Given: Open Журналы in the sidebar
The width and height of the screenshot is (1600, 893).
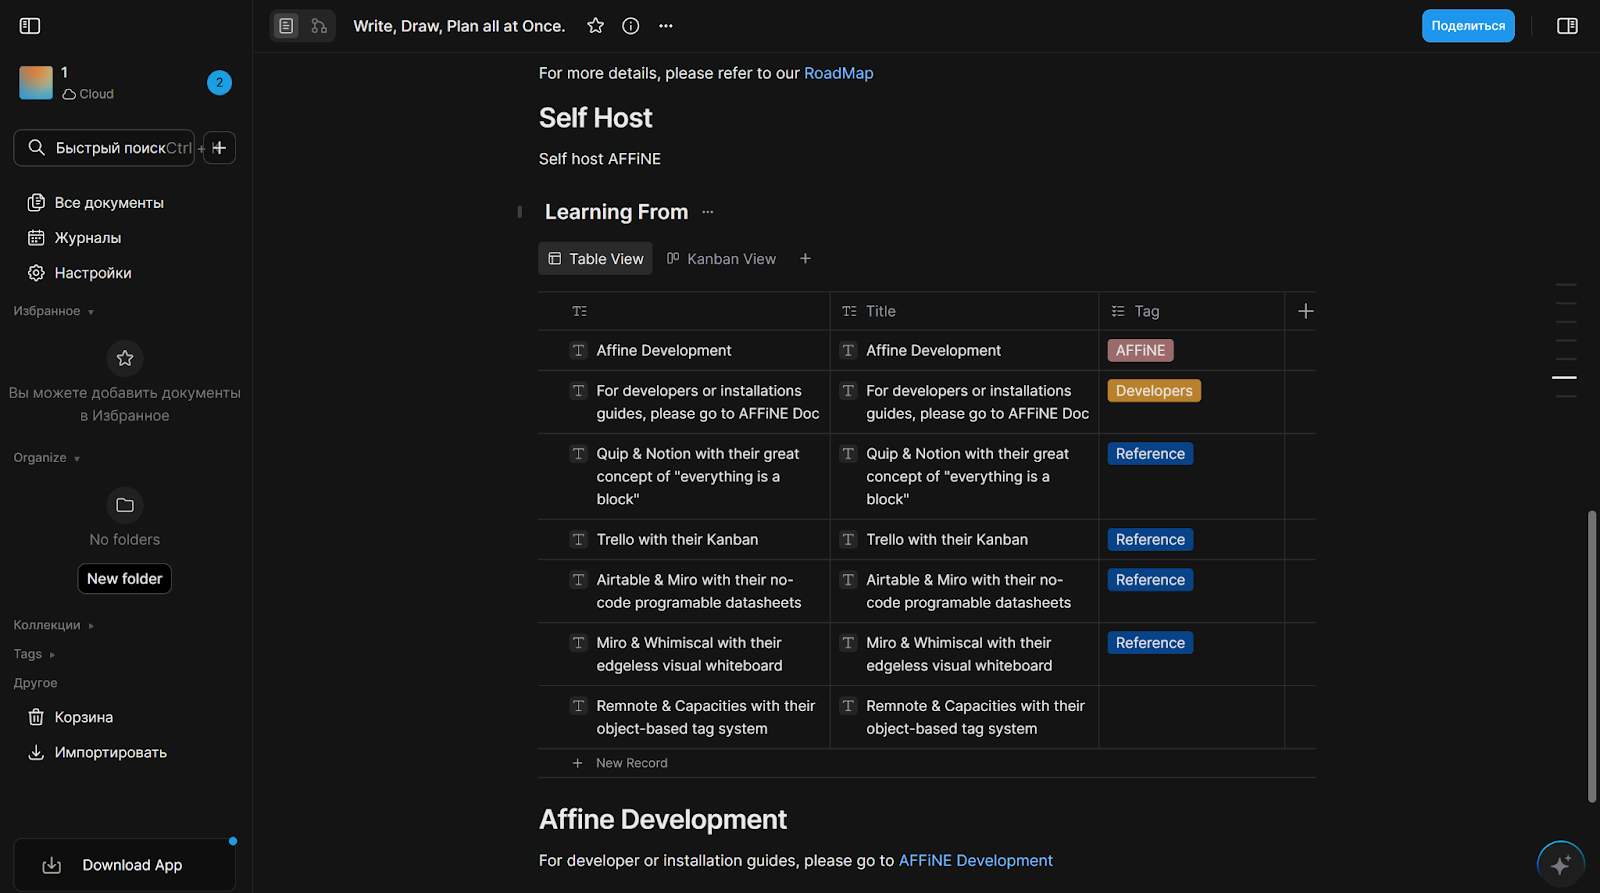Looking at the screenshot, I should [126, 238].
